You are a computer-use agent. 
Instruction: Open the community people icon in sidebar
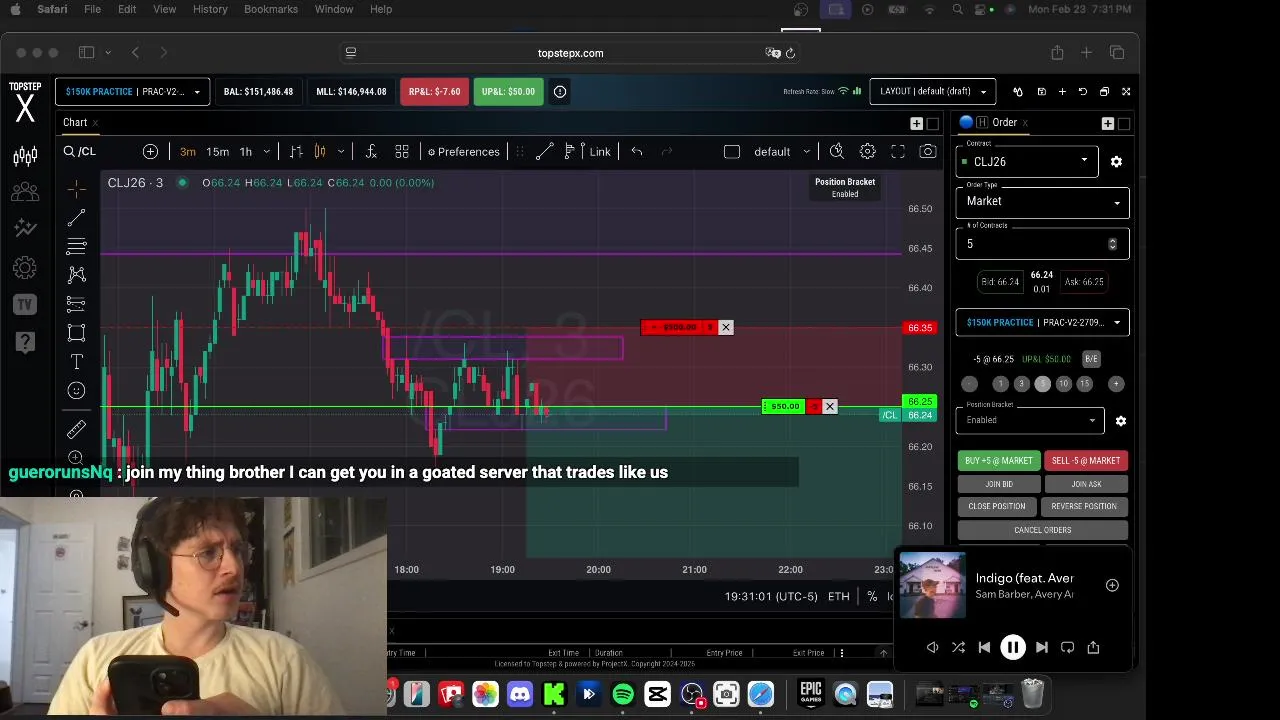point(25,192)
